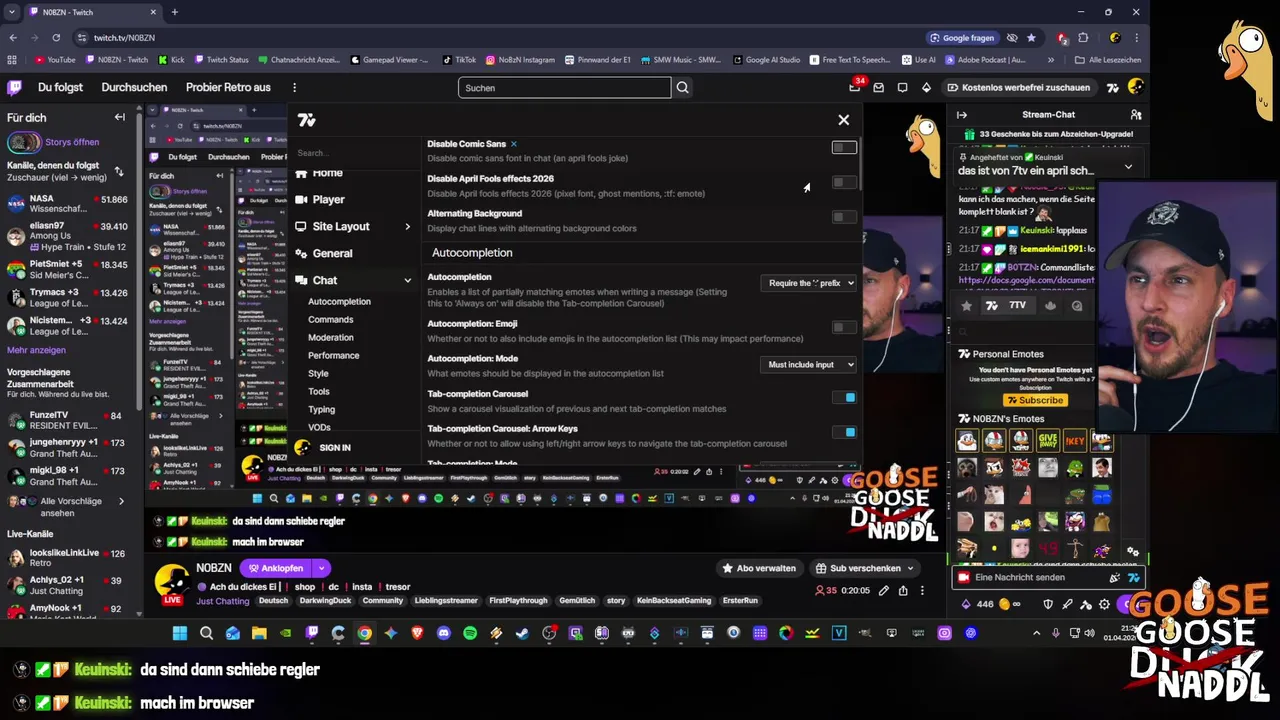Open 7TV emote menu icon in chat input
Image resolution: width=1280 pixels, height=720 pixels.
(x=1133, y=577)
